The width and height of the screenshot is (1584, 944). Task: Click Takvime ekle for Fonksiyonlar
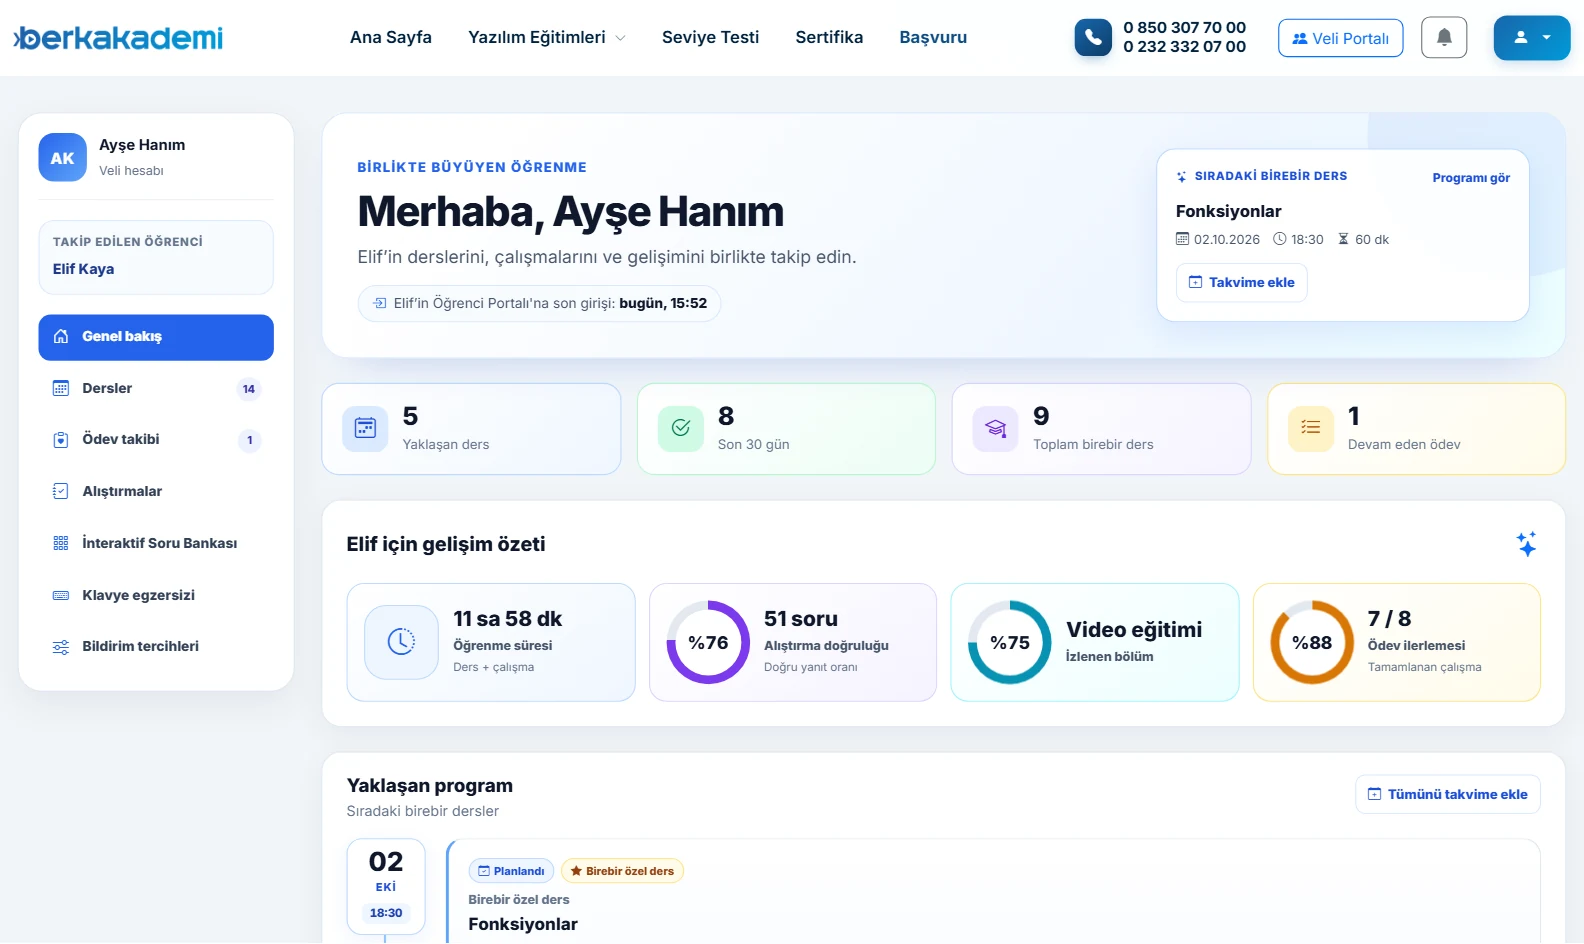click(1241, 282)
